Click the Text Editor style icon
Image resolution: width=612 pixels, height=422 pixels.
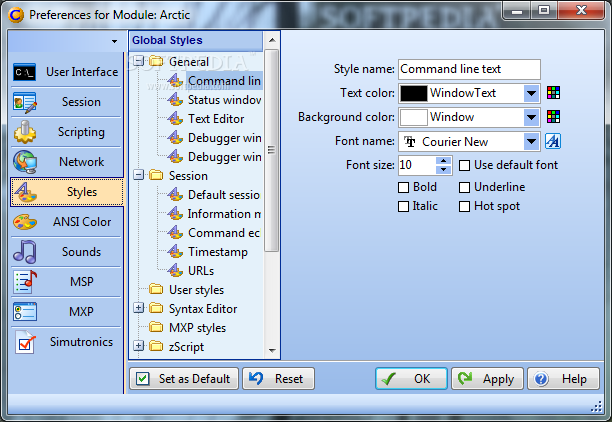[175, 118]
